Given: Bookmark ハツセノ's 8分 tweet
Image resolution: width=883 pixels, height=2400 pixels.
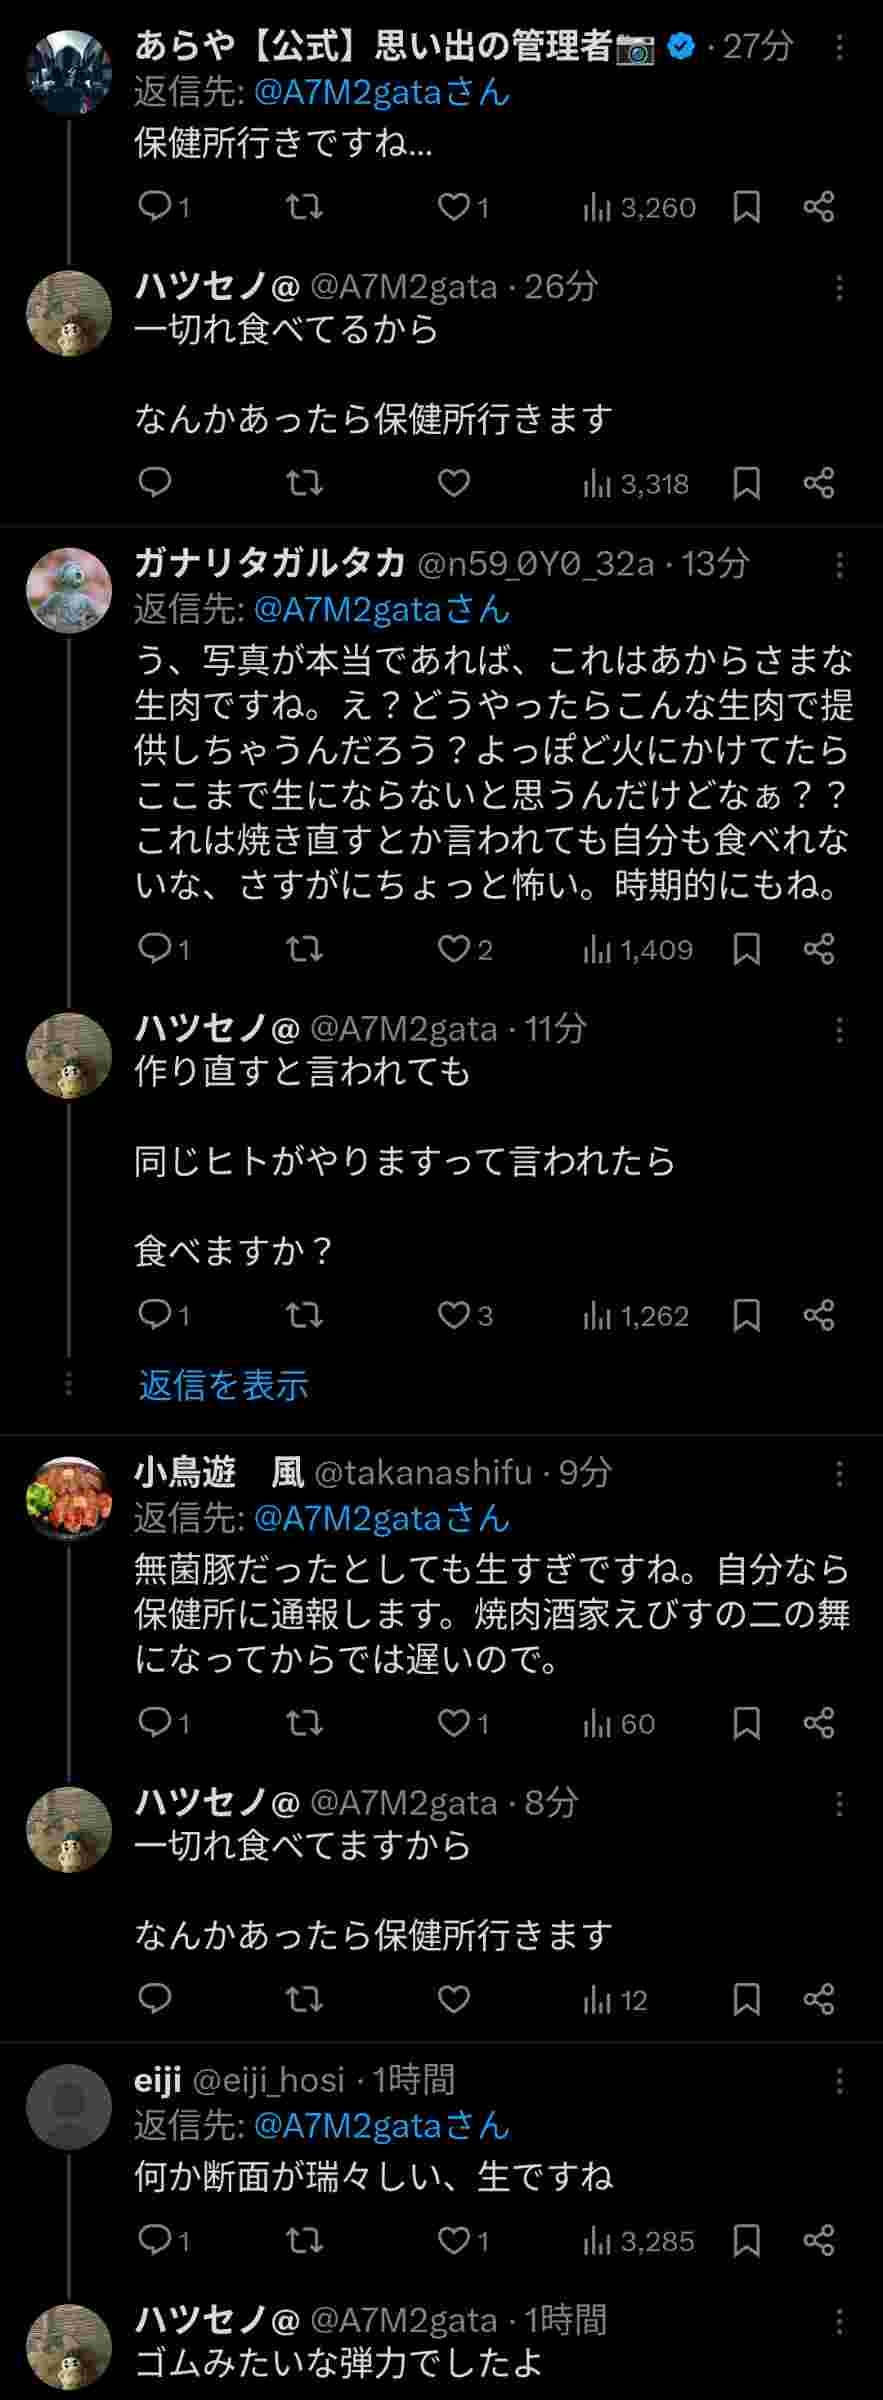Looking at the screenshot, I should pyautogui.click(x=746, y=2000).
